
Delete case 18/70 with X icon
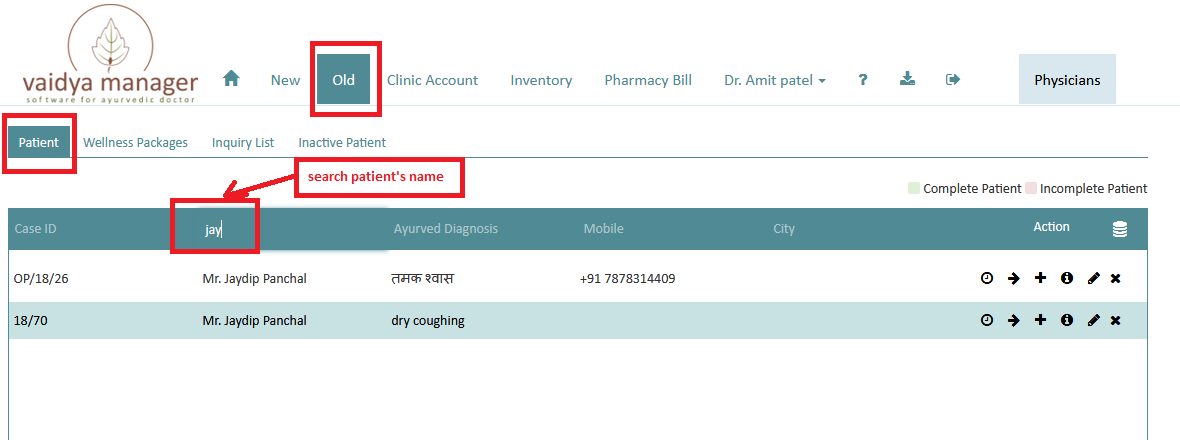[x=1115, y=320]
